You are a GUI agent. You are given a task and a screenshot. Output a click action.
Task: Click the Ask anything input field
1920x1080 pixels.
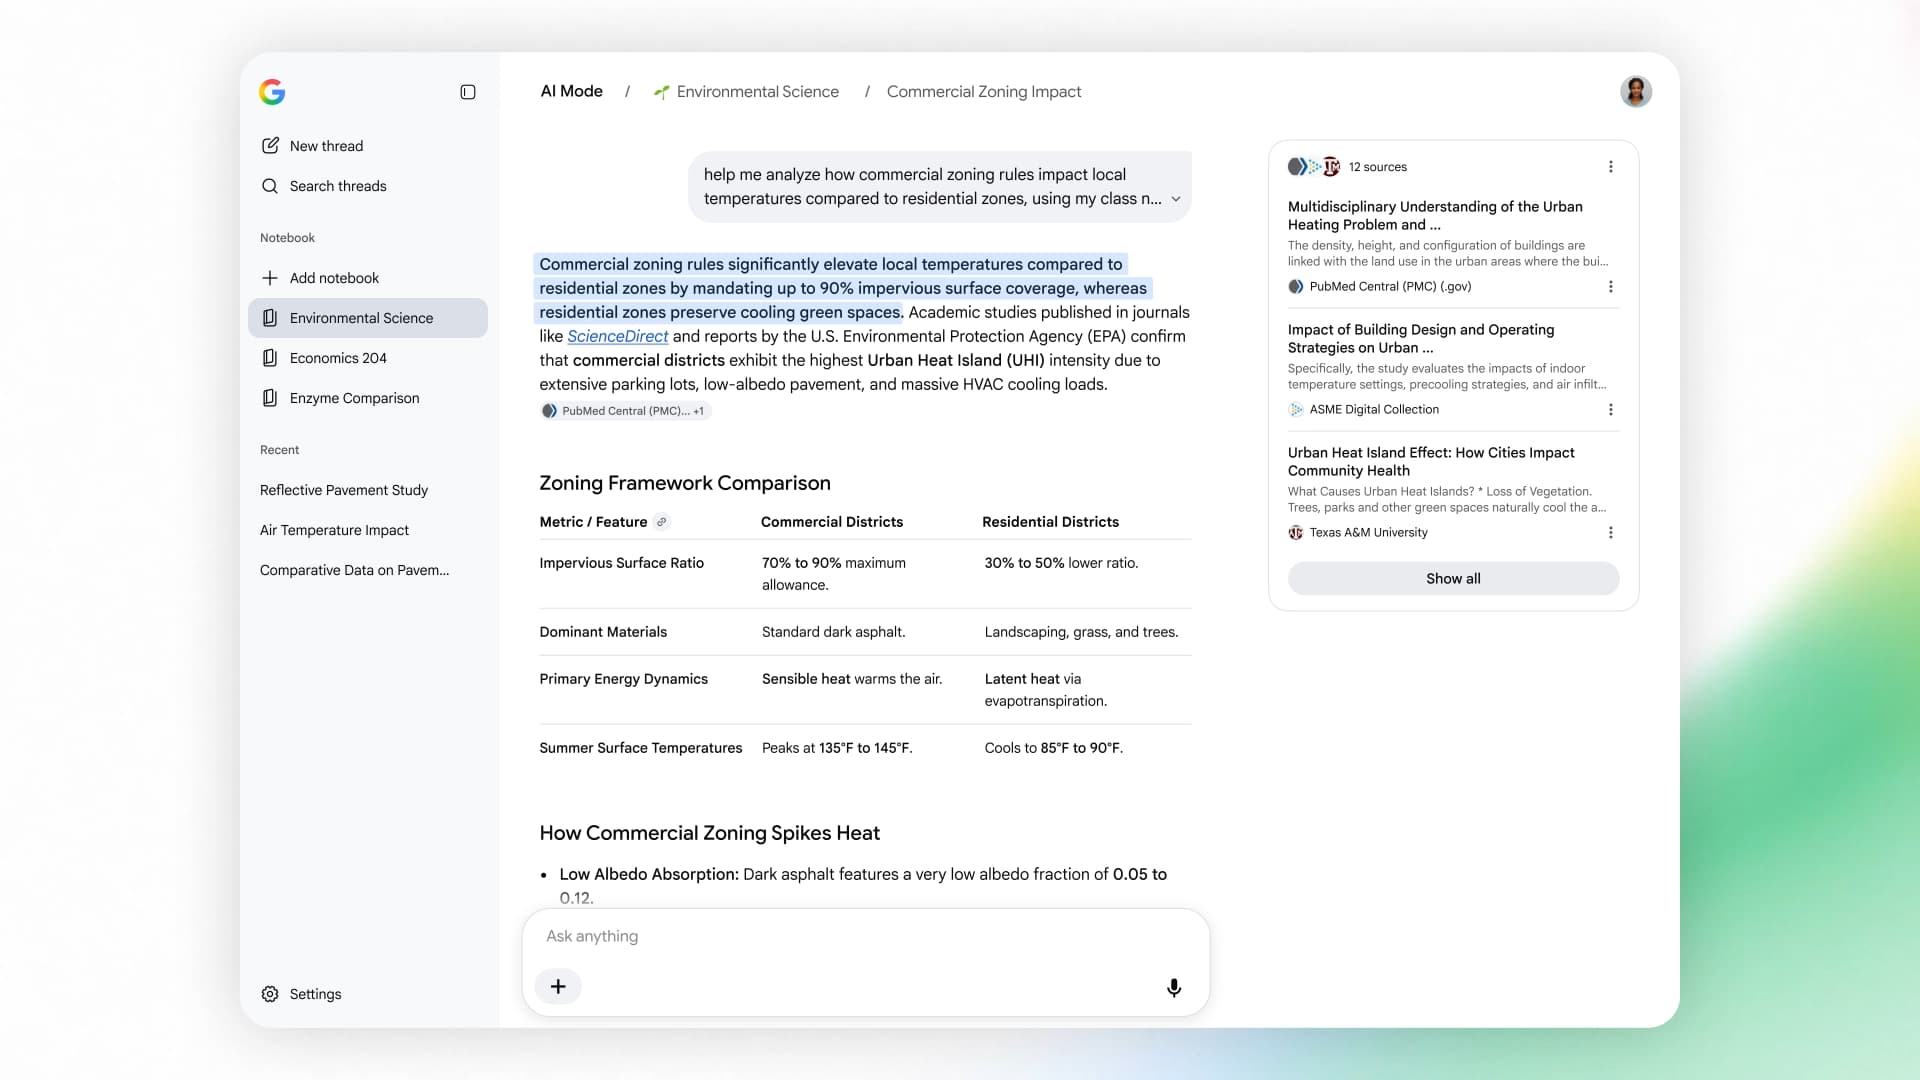[866, 936]
